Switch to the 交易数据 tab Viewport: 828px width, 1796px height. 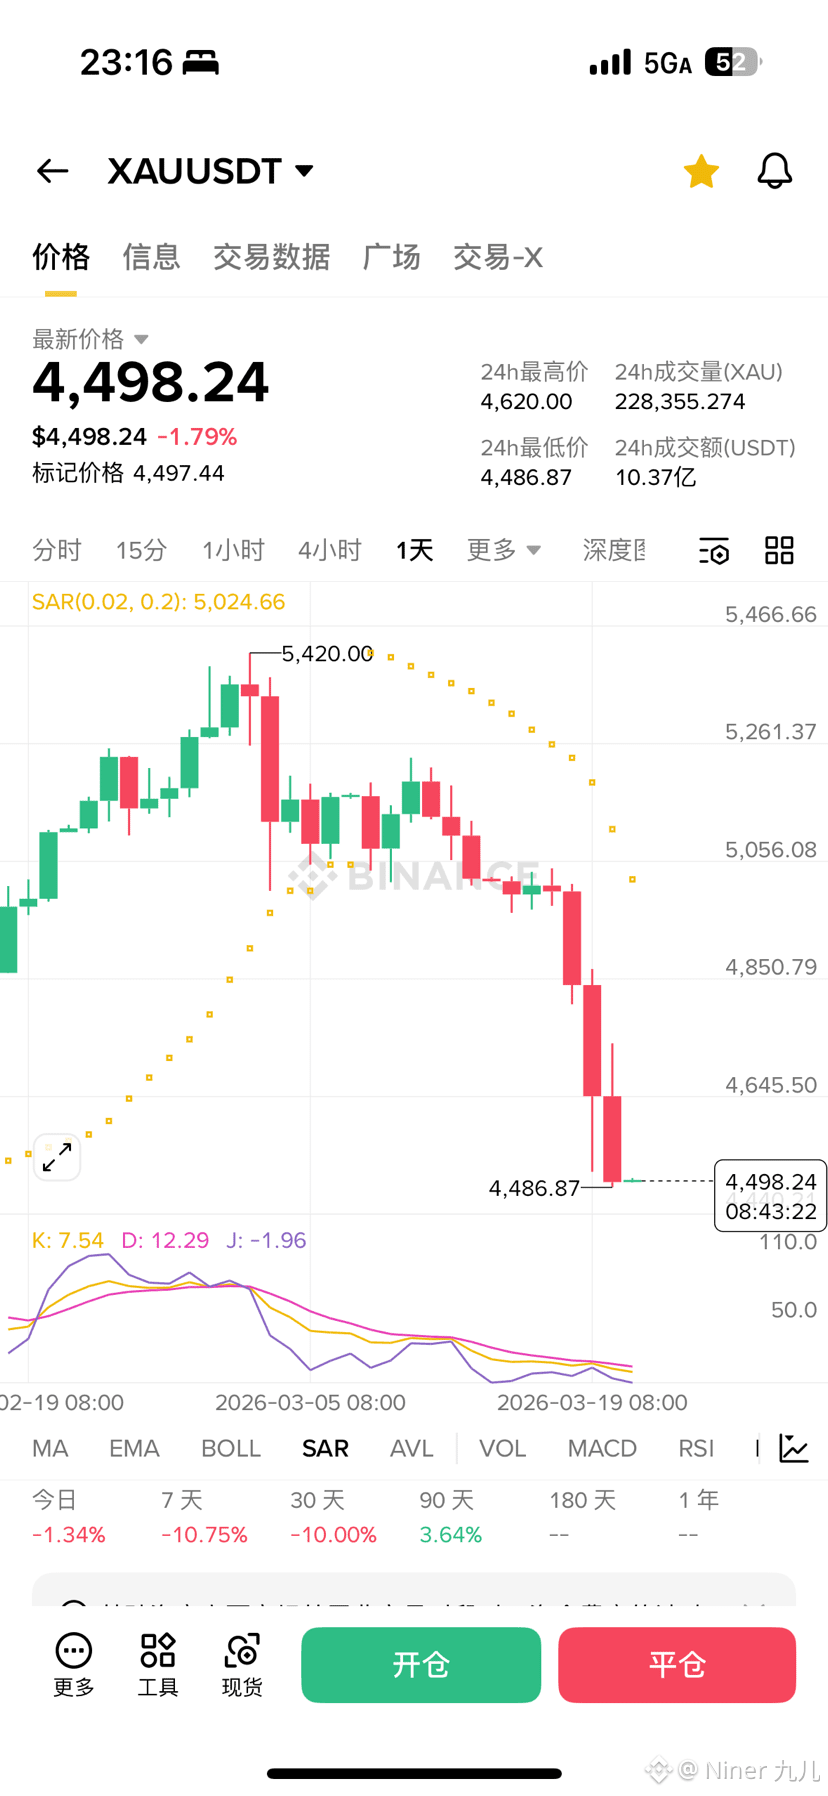pyautogui.click(x=271, y=257)
